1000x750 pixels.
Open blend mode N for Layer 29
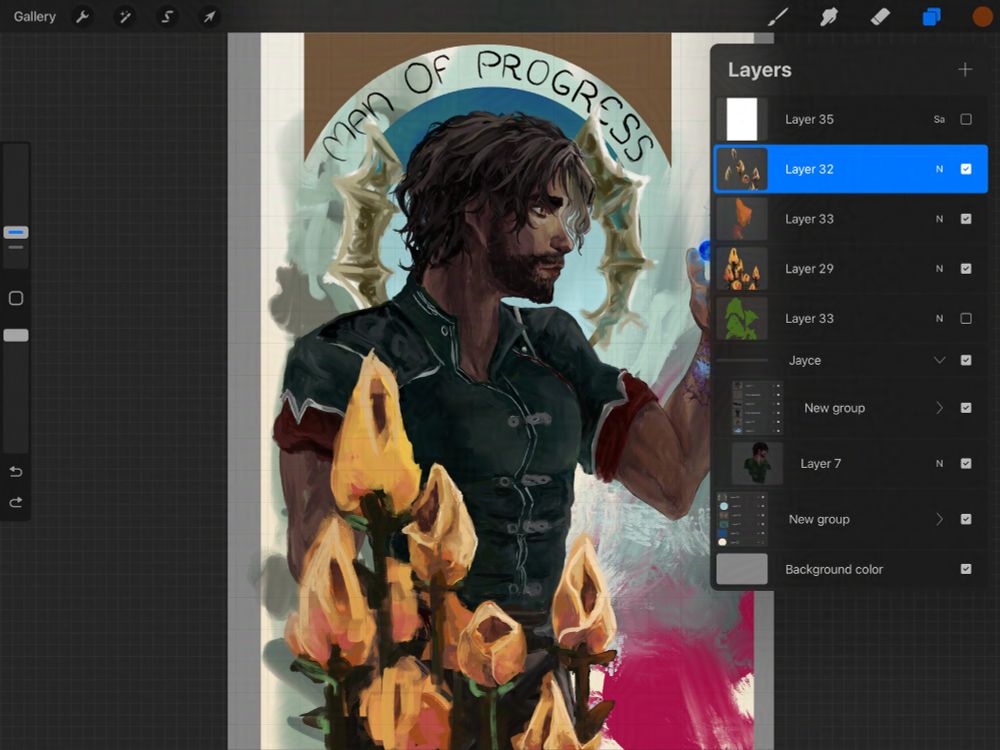(x=939, y=268)
